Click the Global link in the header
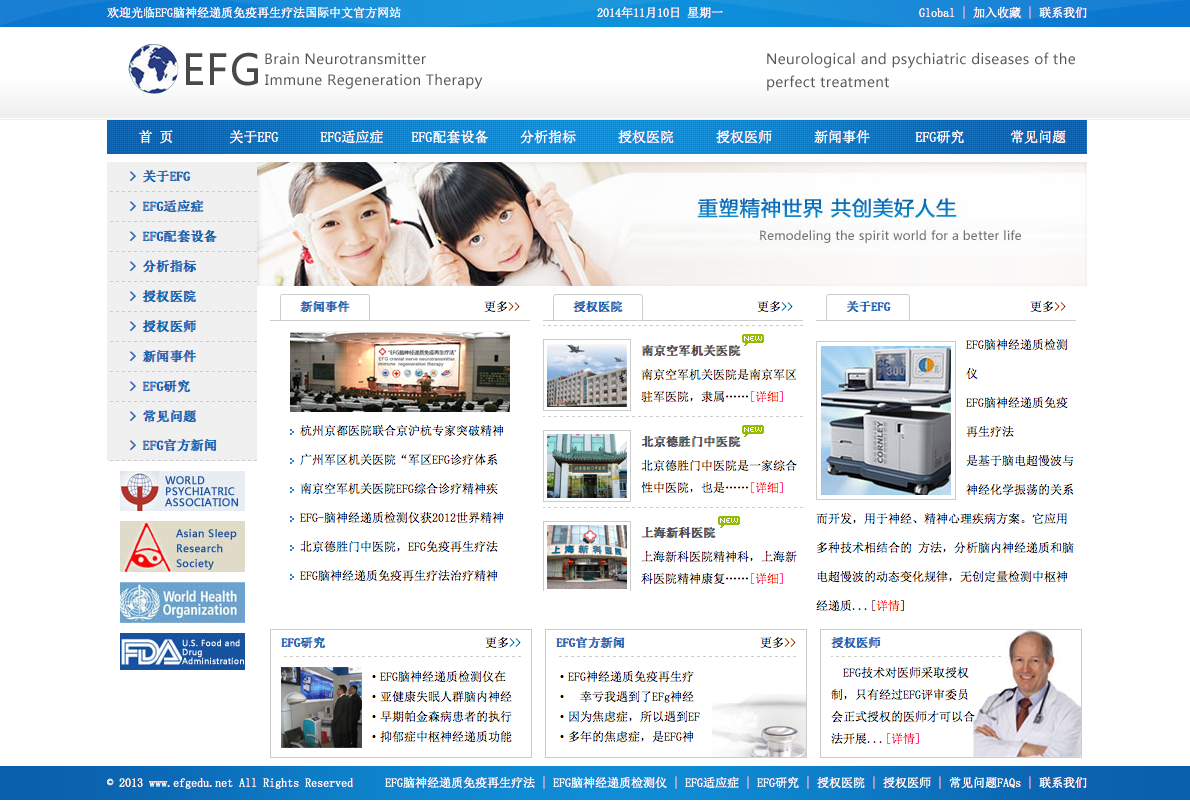 936,13
